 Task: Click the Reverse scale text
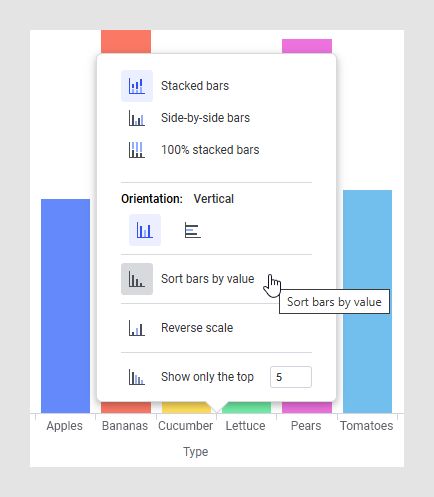click(x=197, y=328)
